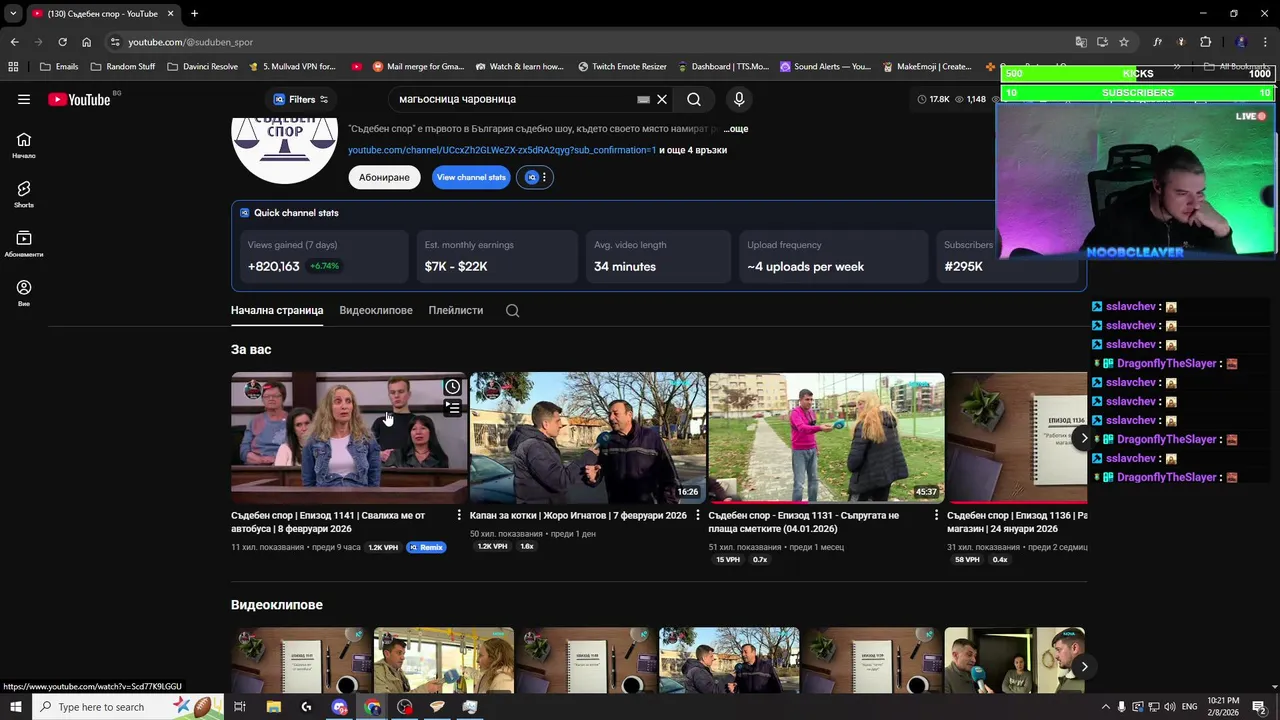Open options for Епизод 1141 video
This screenshot has height=720, width=1280.
pos(459,515)
